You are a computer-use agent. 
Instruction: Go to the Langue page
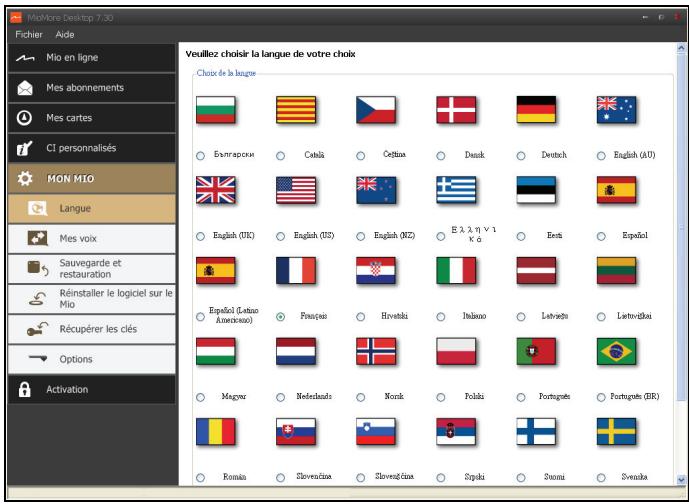pos(91,208)
